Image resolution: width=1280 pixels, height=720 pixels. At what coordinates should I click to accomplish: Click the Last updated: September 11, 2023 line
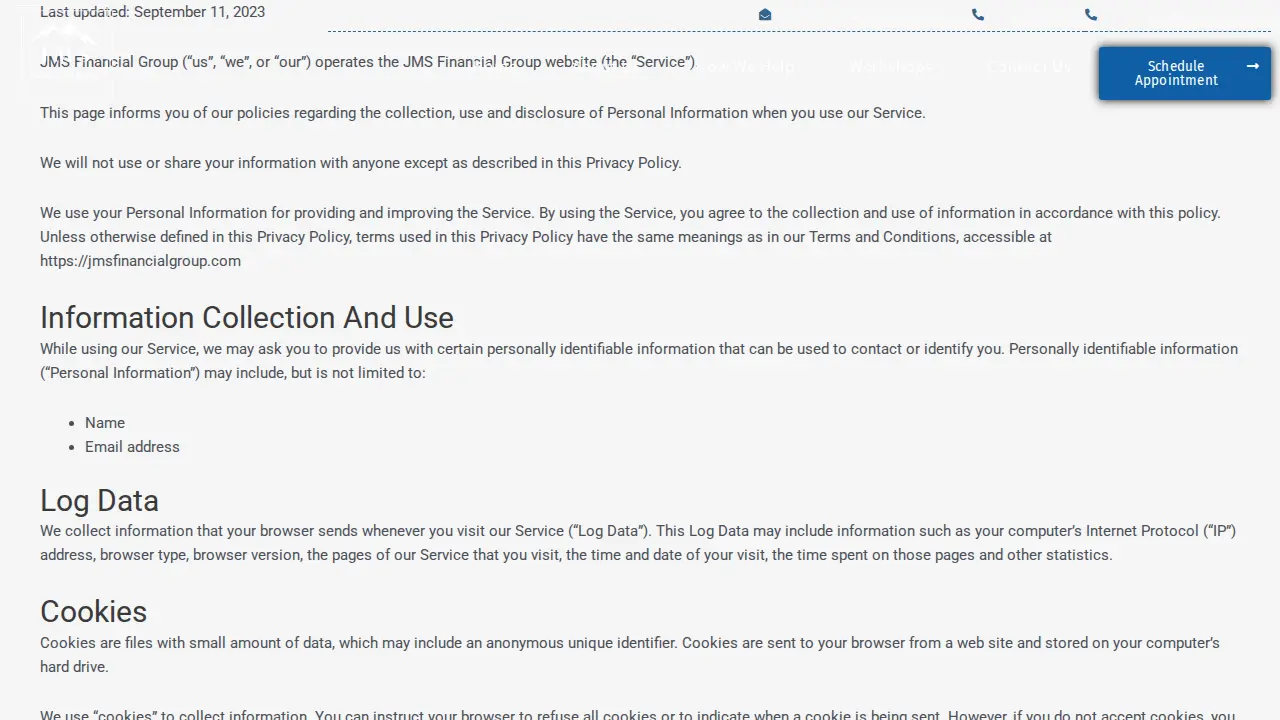[x=152, y=12]
